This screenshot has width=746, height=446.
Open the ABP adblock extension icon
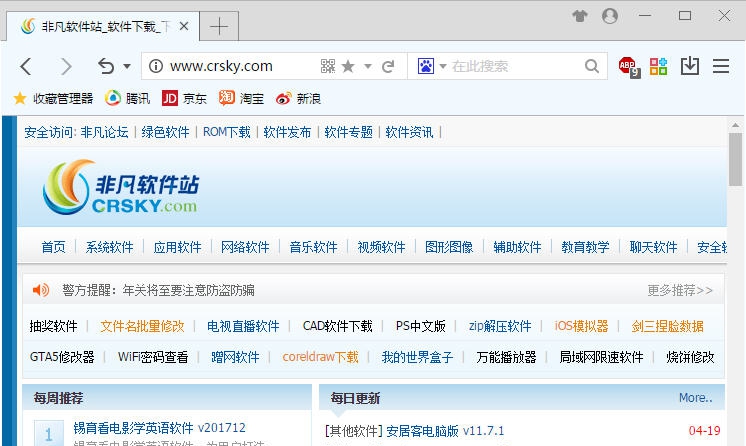(x=629, y=67)
